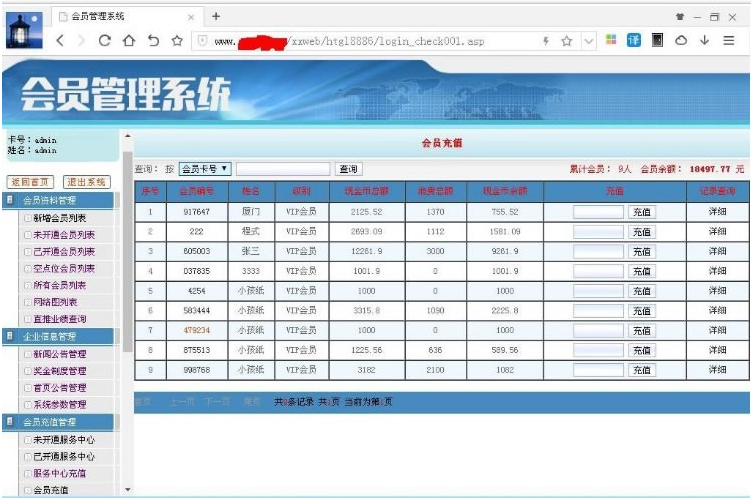Open 奖金制度管理 in the sidebar
This screenshot has width=752, height=498.
[59, 371]
